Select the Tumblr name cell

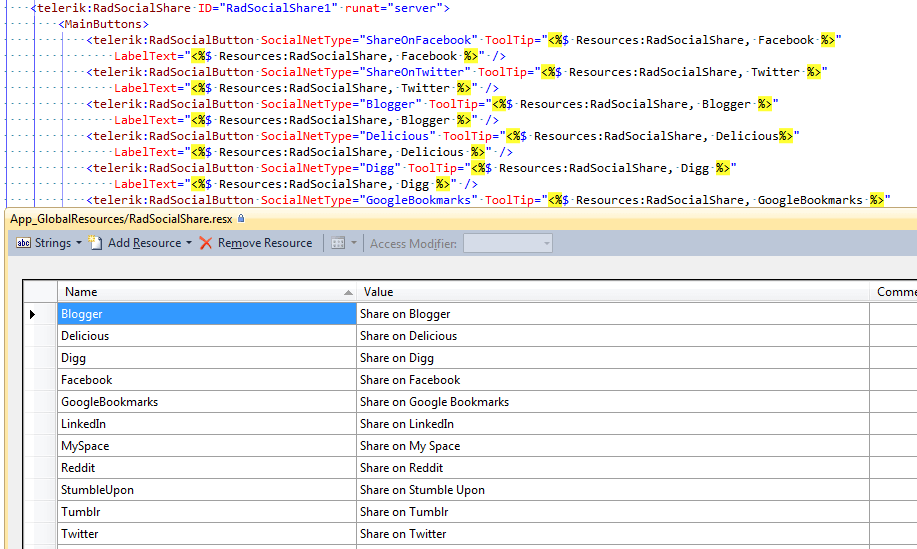click(x=206, y=512)
